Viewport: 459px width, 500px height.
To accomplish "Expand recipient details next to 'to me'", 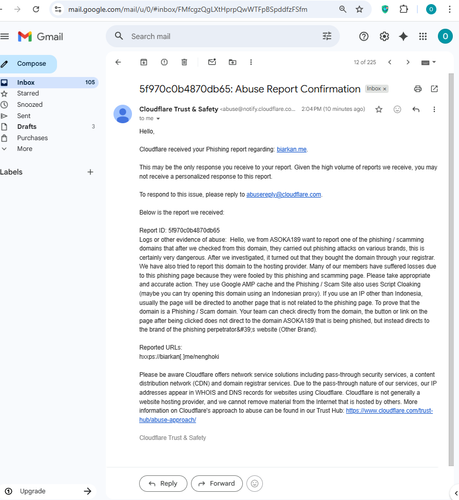I will coord(158,119).
